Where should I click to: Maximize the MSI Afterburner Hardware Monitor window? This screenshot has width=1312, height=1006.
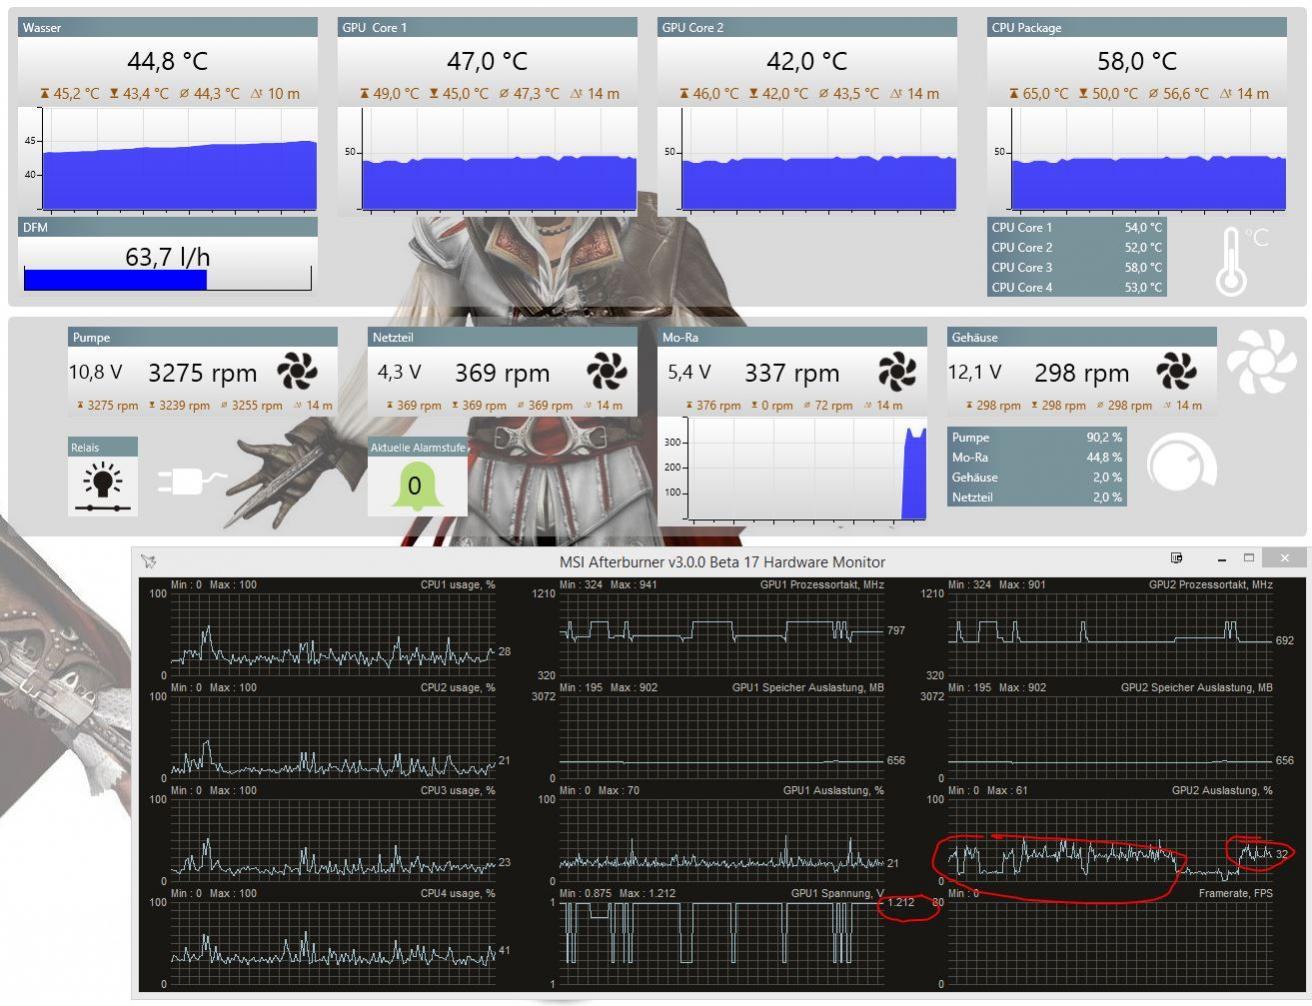click(1248, 558)
